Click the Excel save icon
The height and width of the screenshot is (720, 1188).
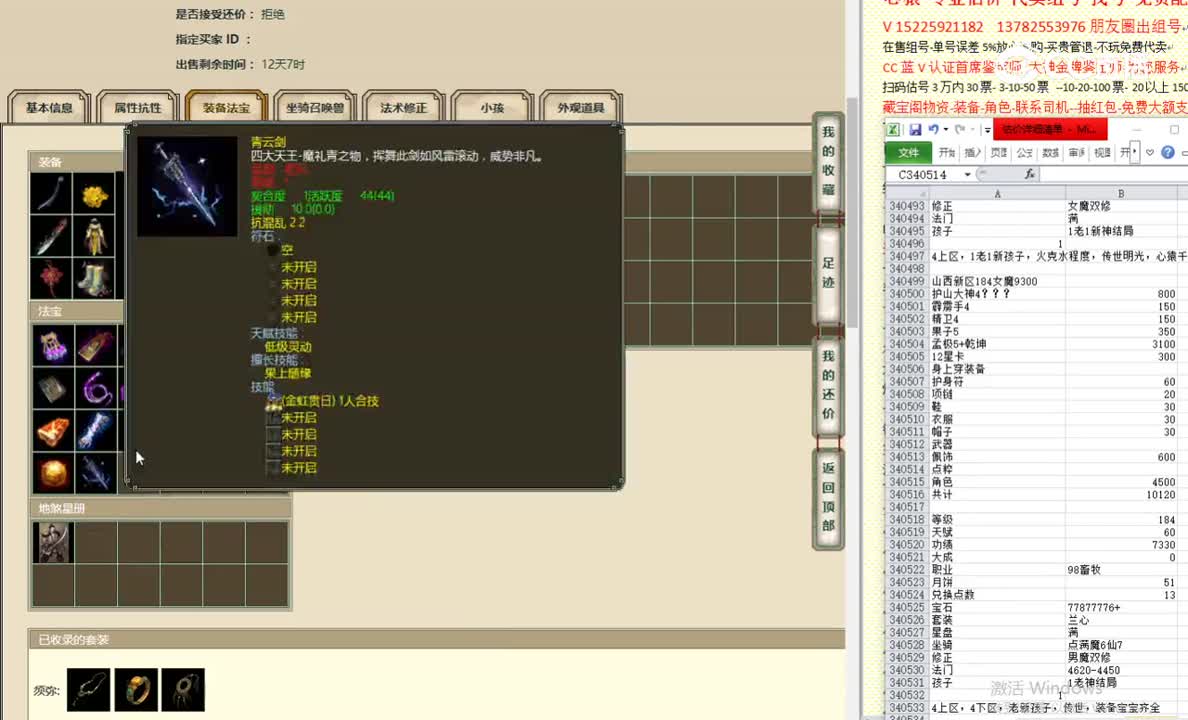pos(915,129)
